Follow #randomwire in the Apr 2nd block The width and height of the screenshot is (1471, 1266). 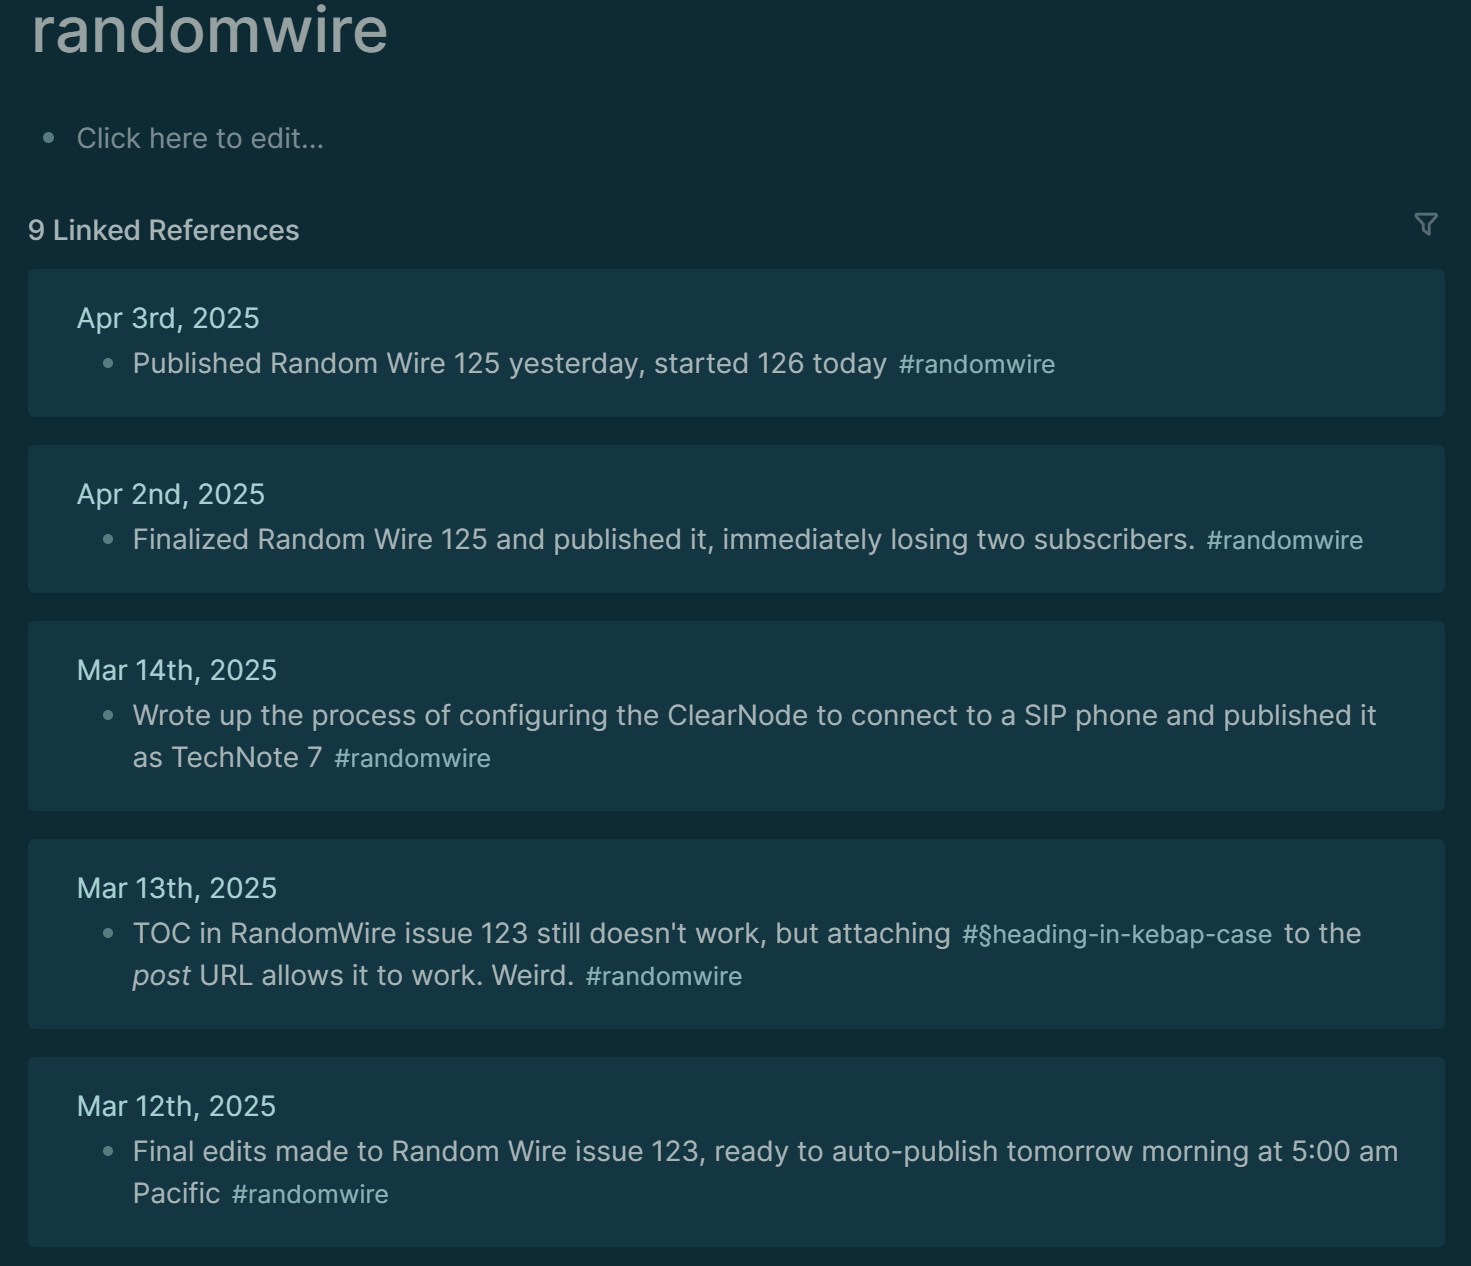(x=1284, y=540)
